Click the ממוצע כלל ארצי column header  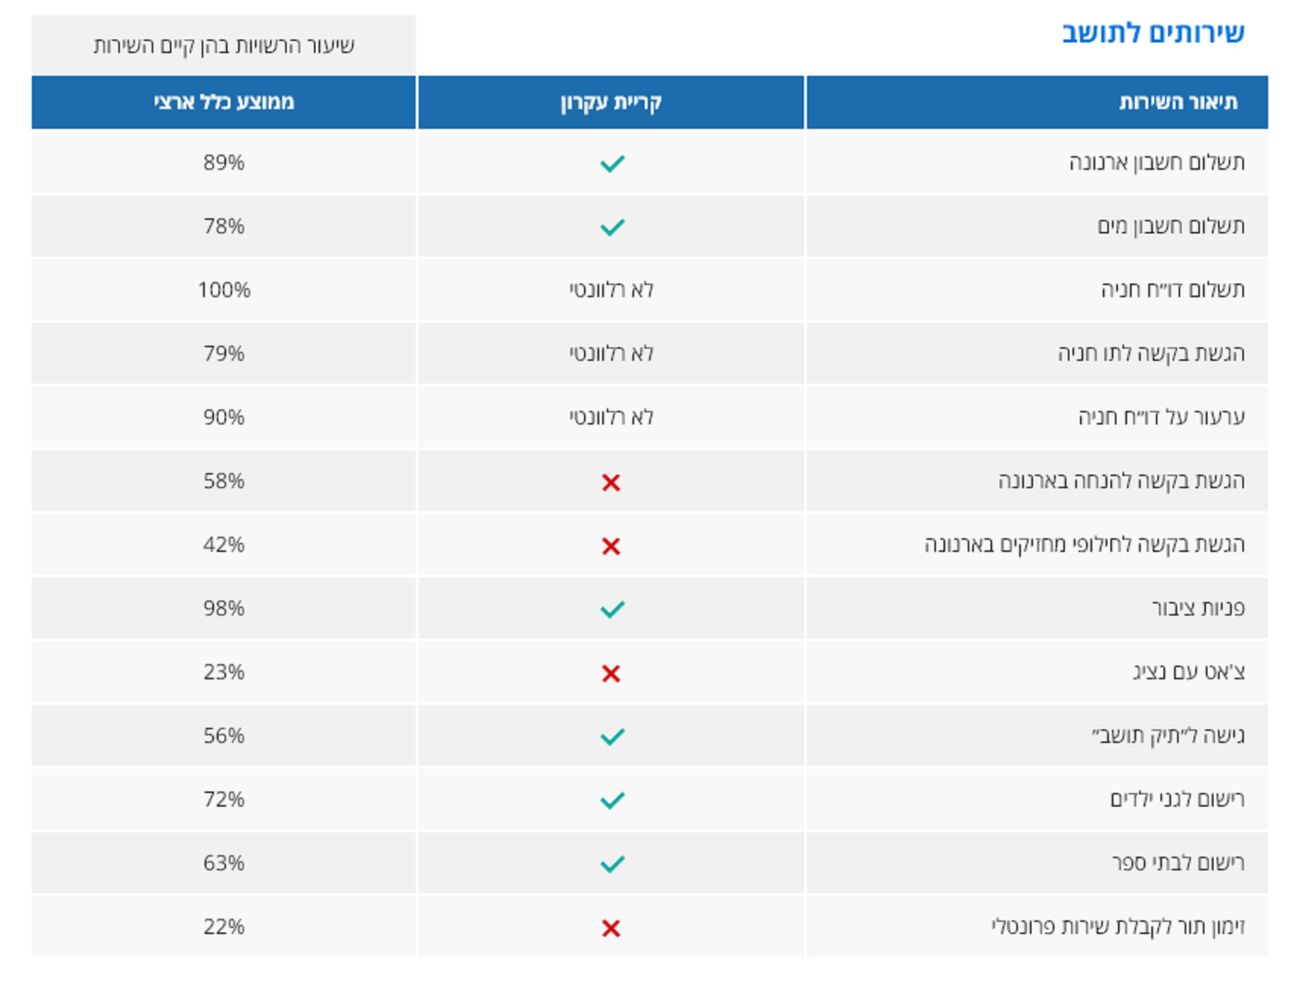[224, 102]
